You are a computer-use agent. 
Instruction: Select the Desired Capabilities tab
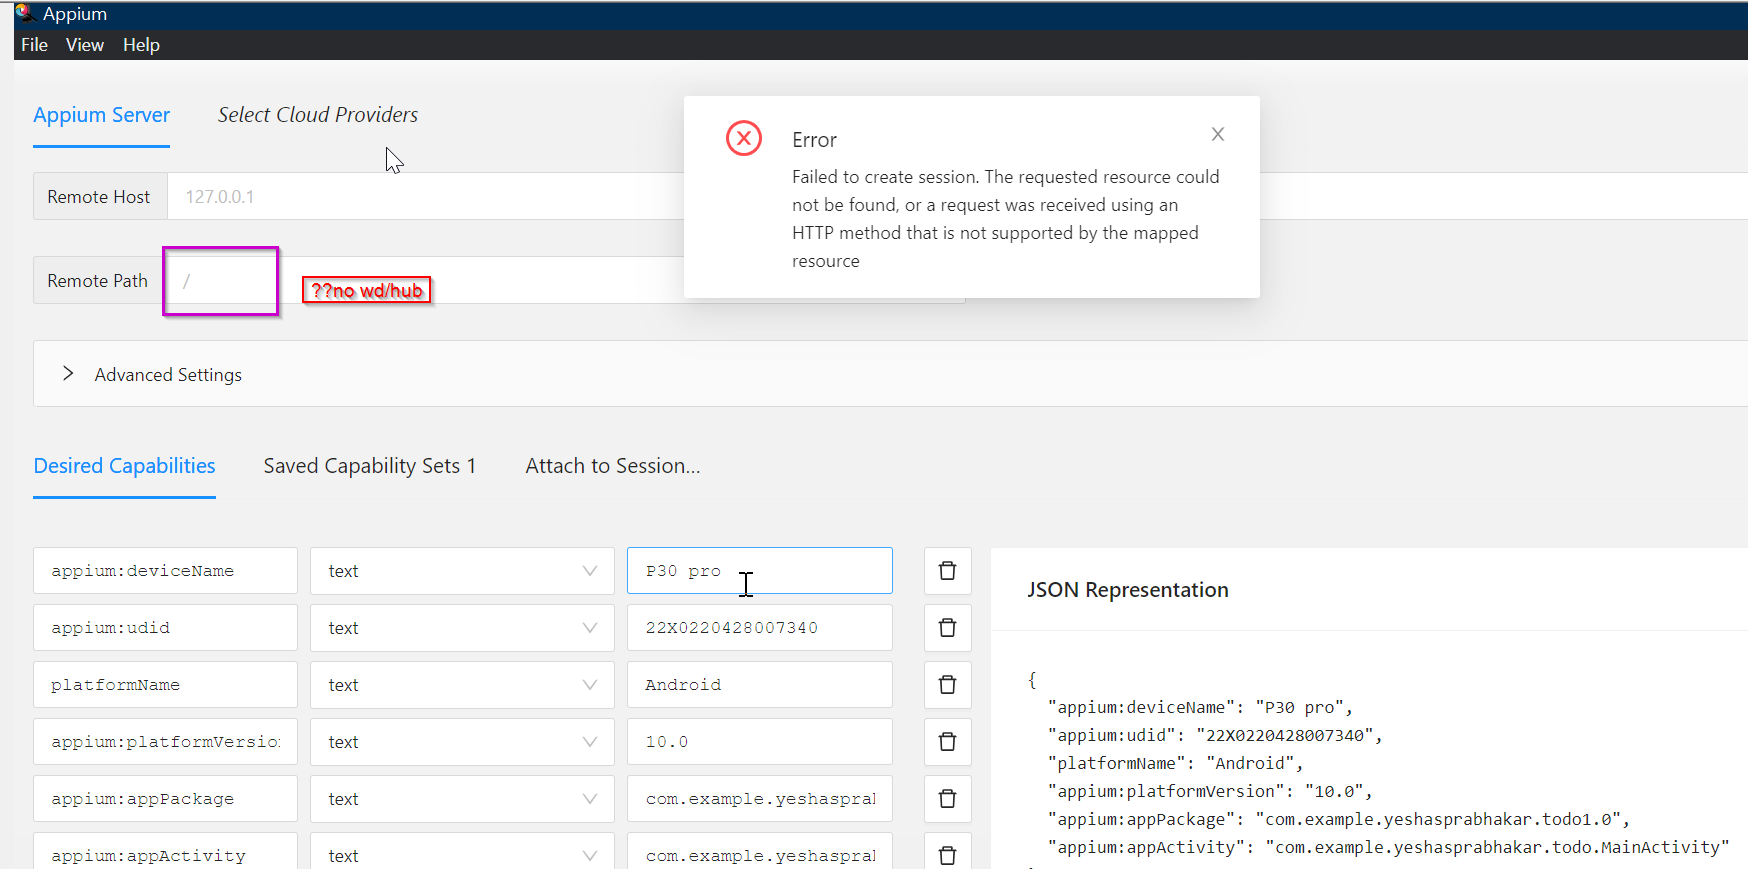124,466
